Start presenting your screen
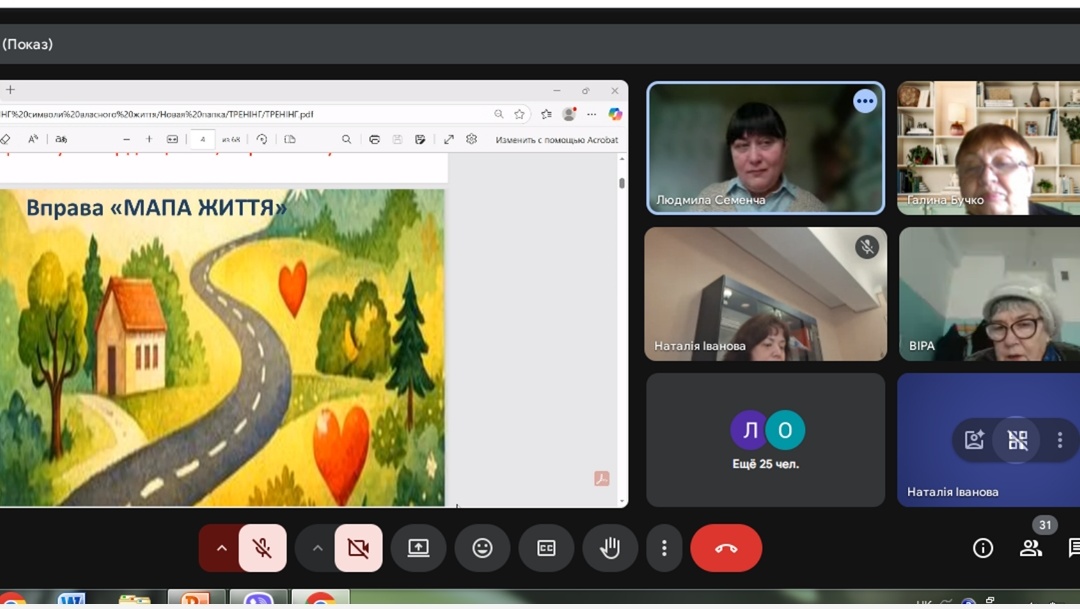 coord(418,548)
